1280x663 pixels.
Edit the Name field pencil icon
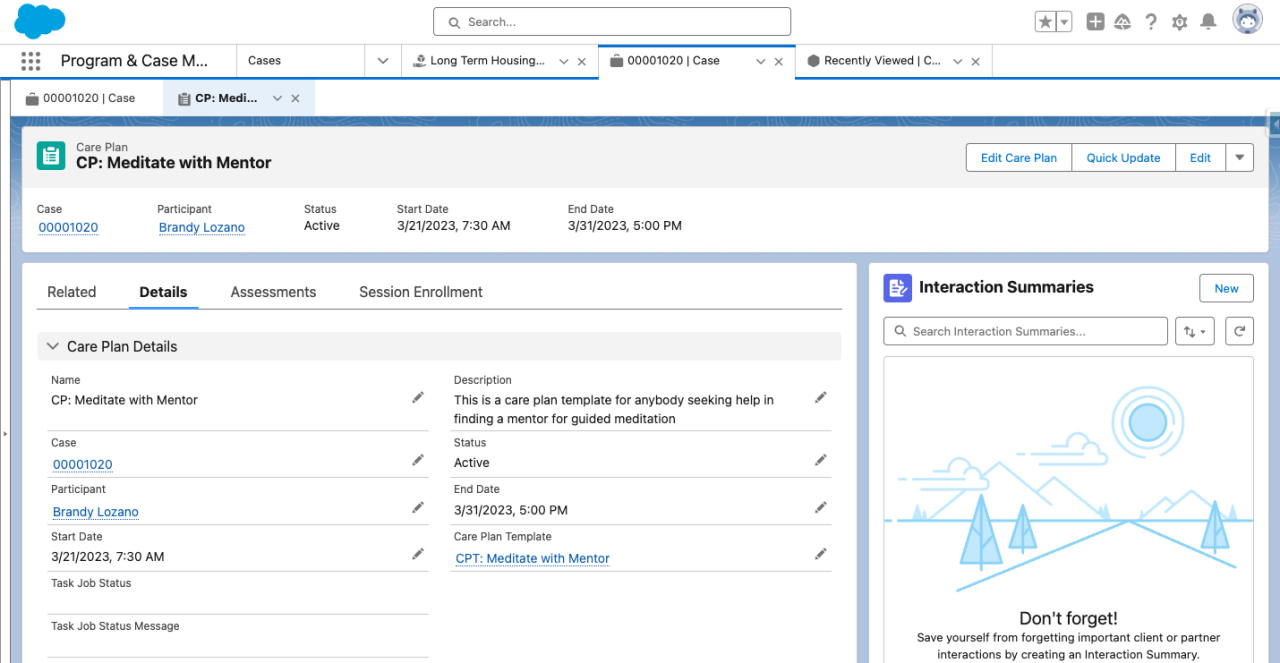point(418,398)
